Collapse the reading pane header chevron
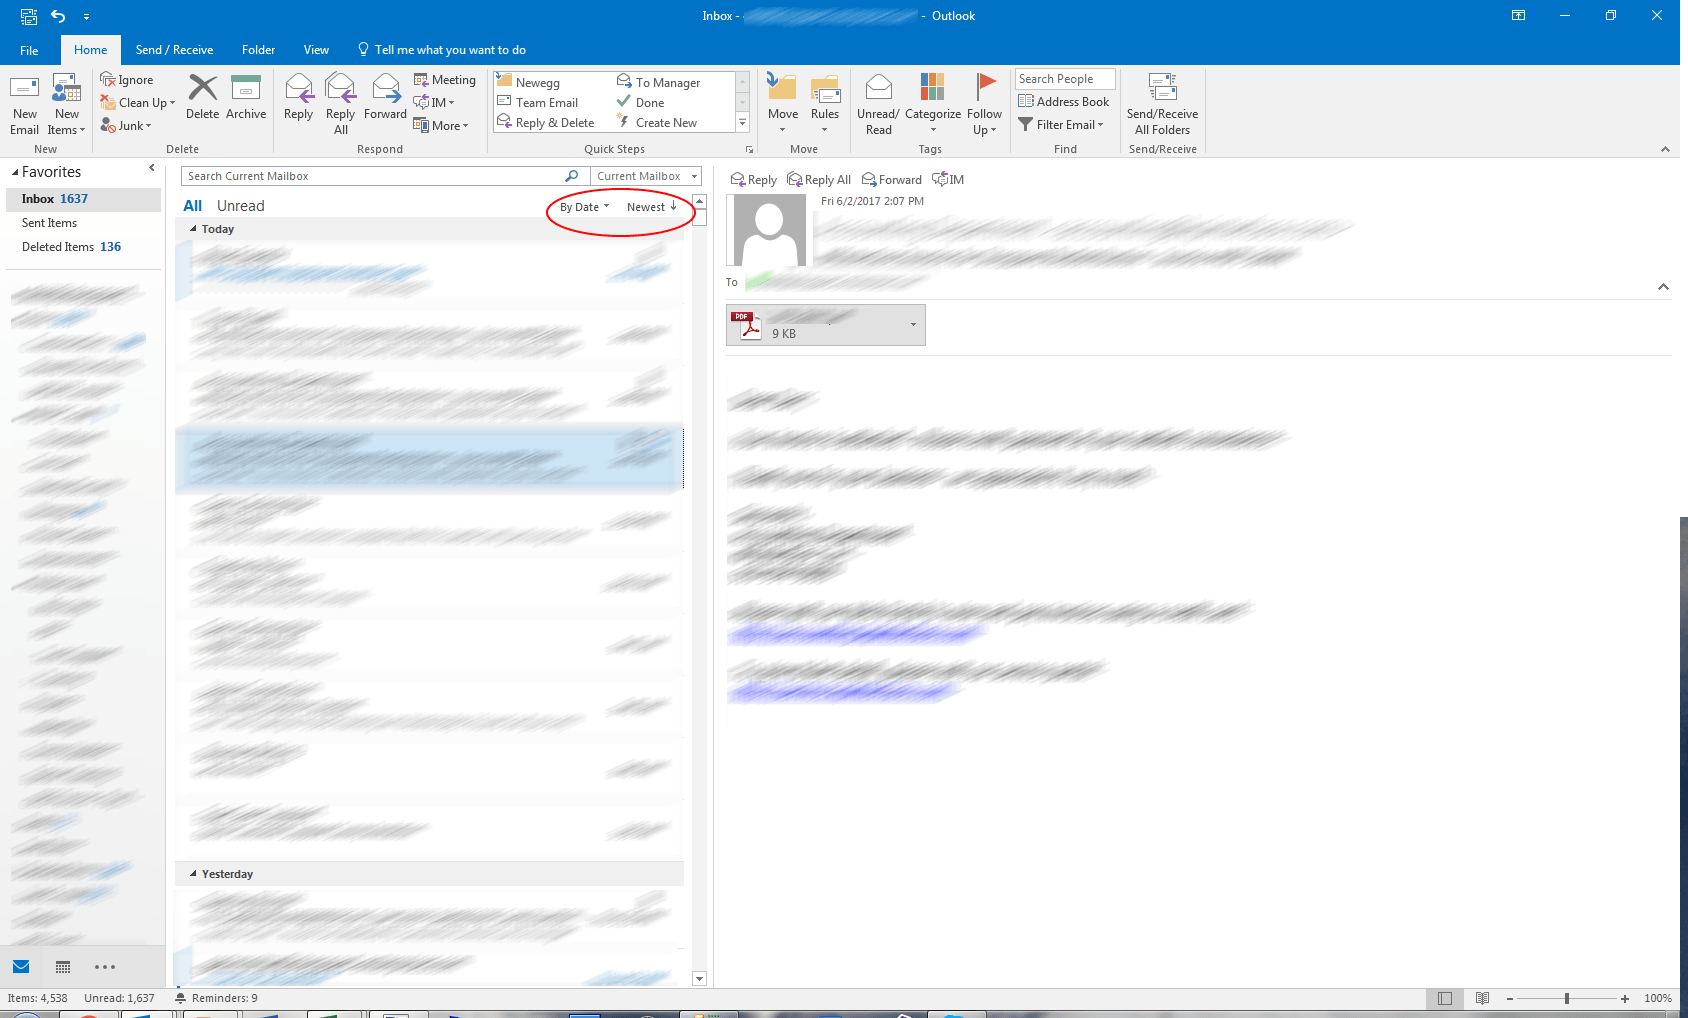This screenshot has height=1018, width=1688. (x=1663, y=286)
